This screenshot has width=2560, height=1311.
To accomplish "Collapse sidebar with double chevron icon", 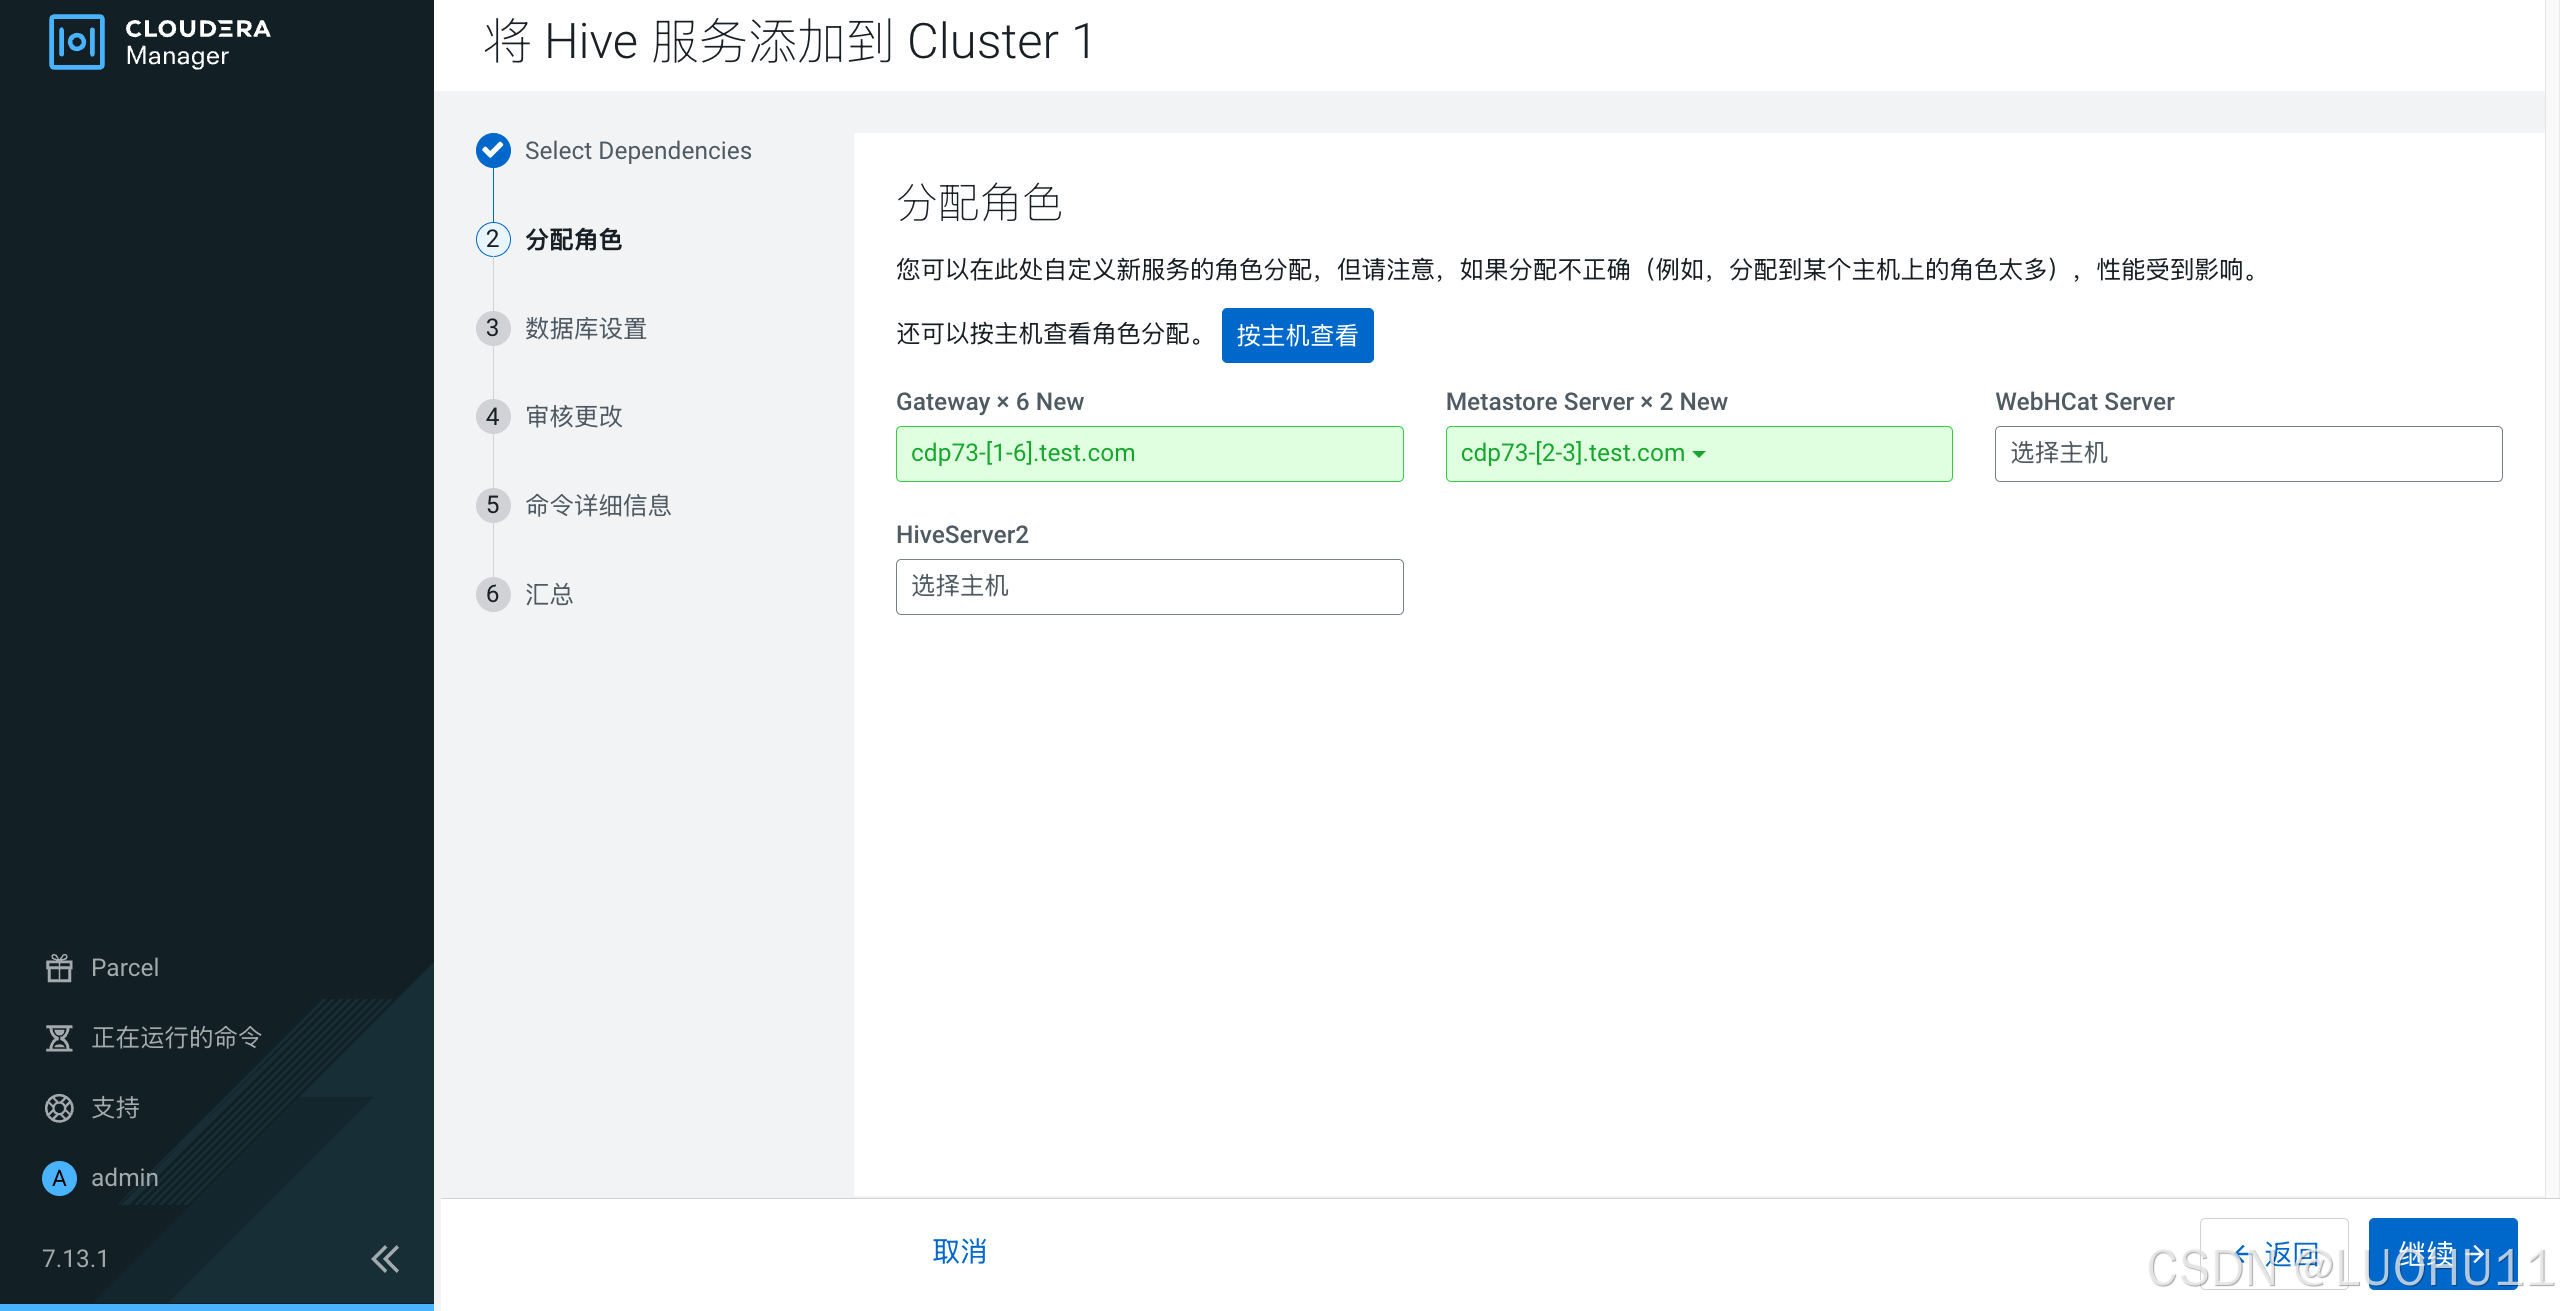I will (385, 1258).
